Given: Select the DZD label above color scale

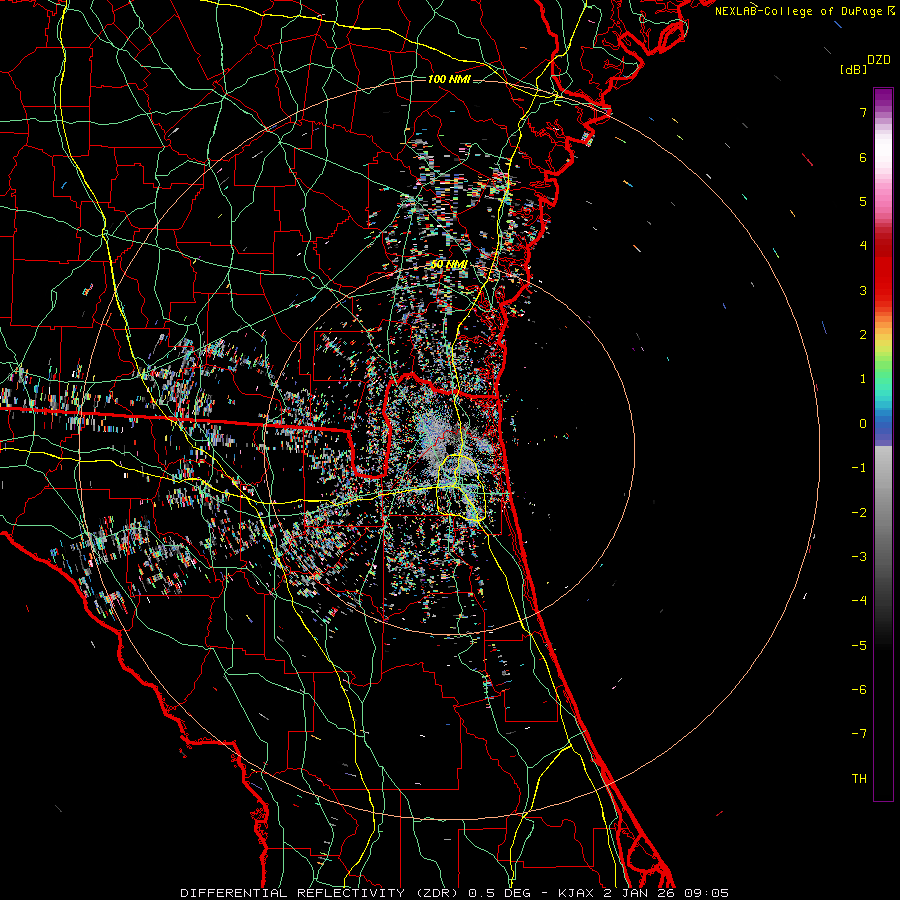Looking at the screenshot, I should (878, 59).
